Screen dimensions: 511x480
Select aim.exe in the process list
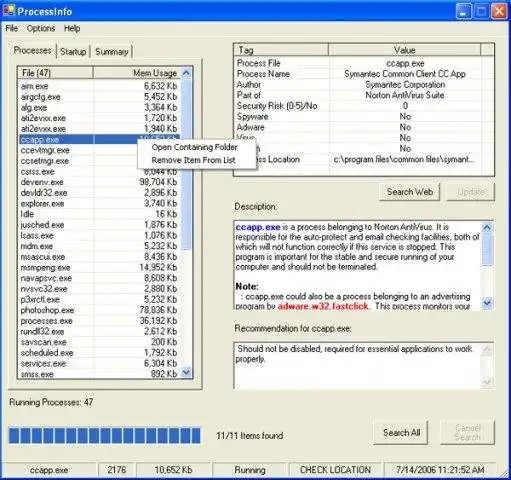(x=99, y=86)
